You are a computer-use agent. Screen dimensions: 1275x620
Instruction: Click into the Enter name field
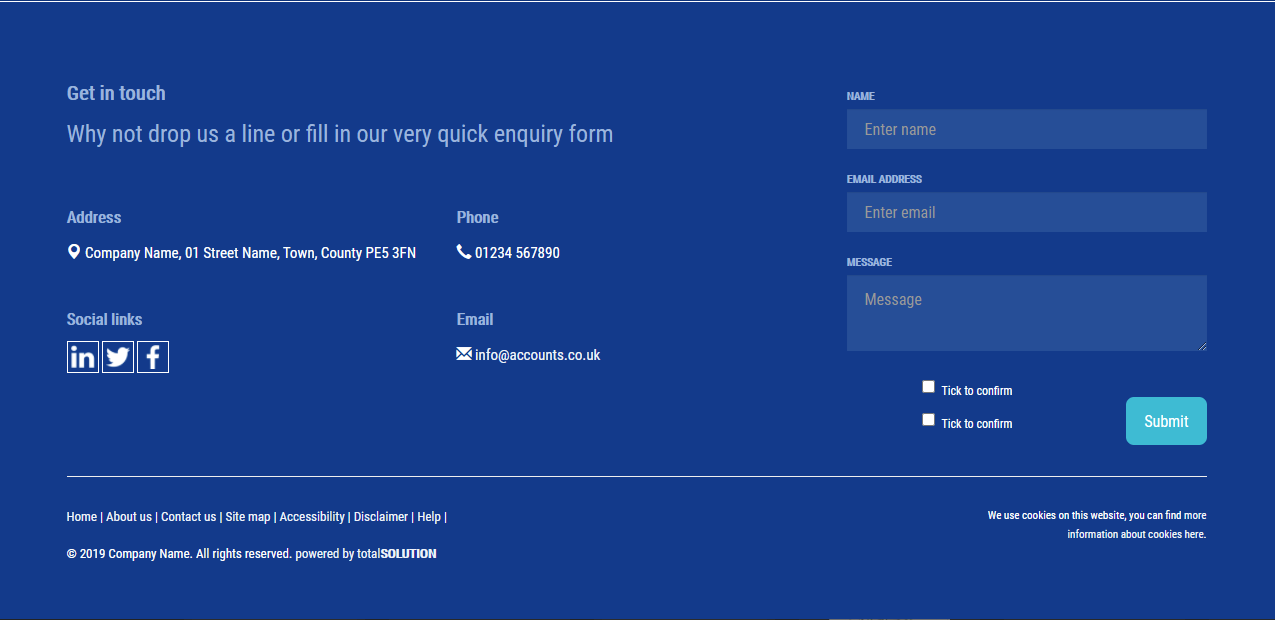[1026, 129]
